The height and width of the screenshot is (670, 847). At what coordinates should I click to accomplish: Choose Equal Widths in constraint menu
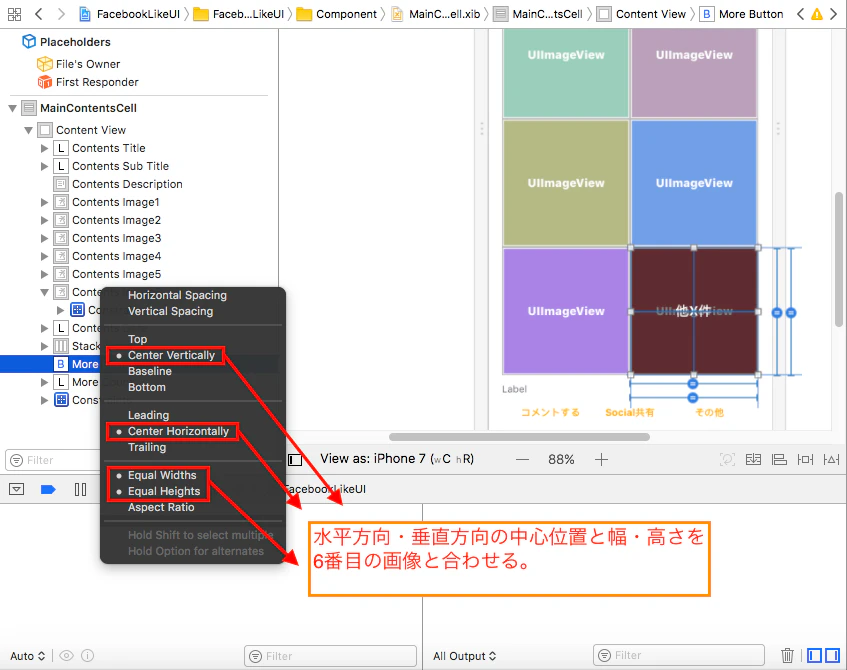162,475
